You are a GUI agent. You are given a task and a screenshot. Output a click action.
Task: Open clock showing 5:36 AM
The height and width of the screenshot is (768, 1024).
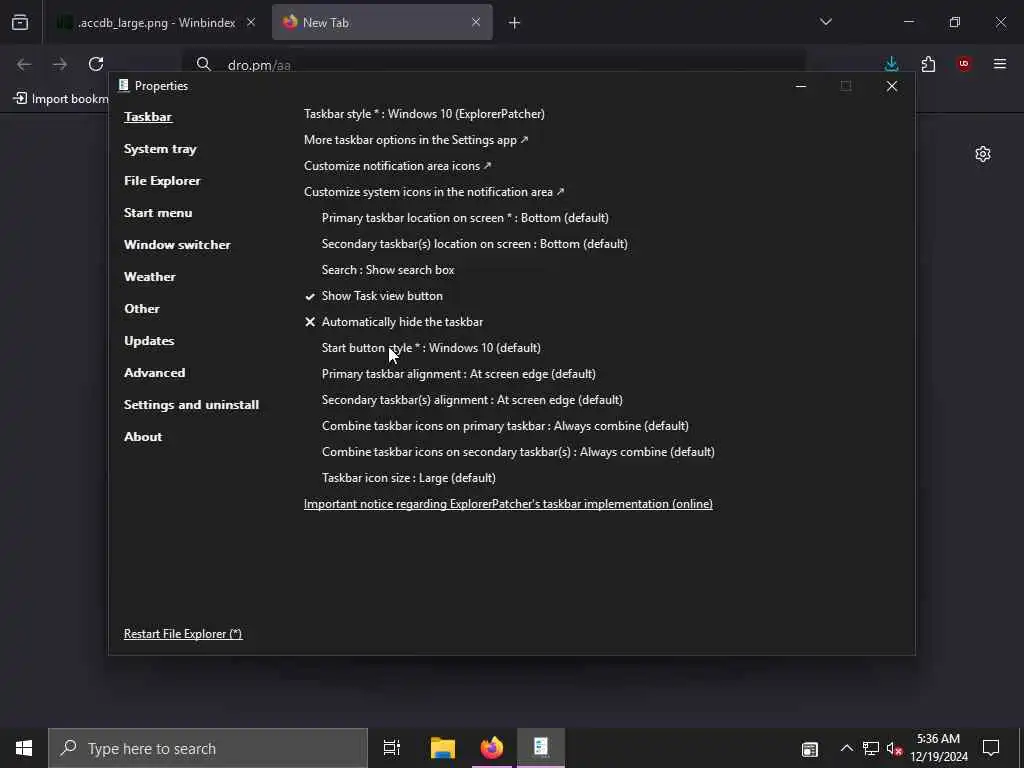pyautogui.click(x=938, y=748)
